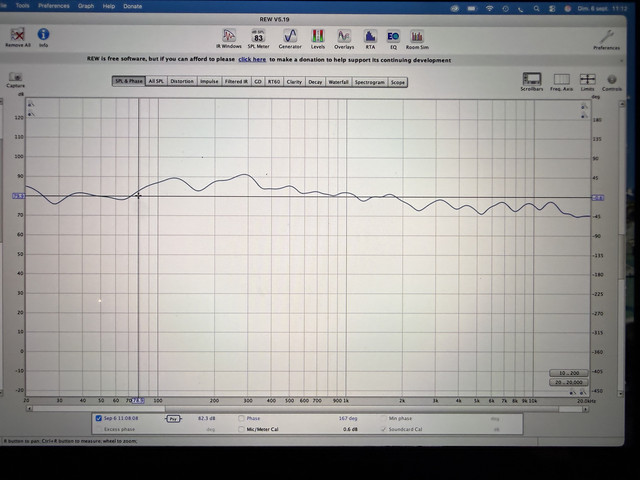Screen dimensions: 640x480
Task: Open the Psy smoothing selector
Action: point(173,419)
